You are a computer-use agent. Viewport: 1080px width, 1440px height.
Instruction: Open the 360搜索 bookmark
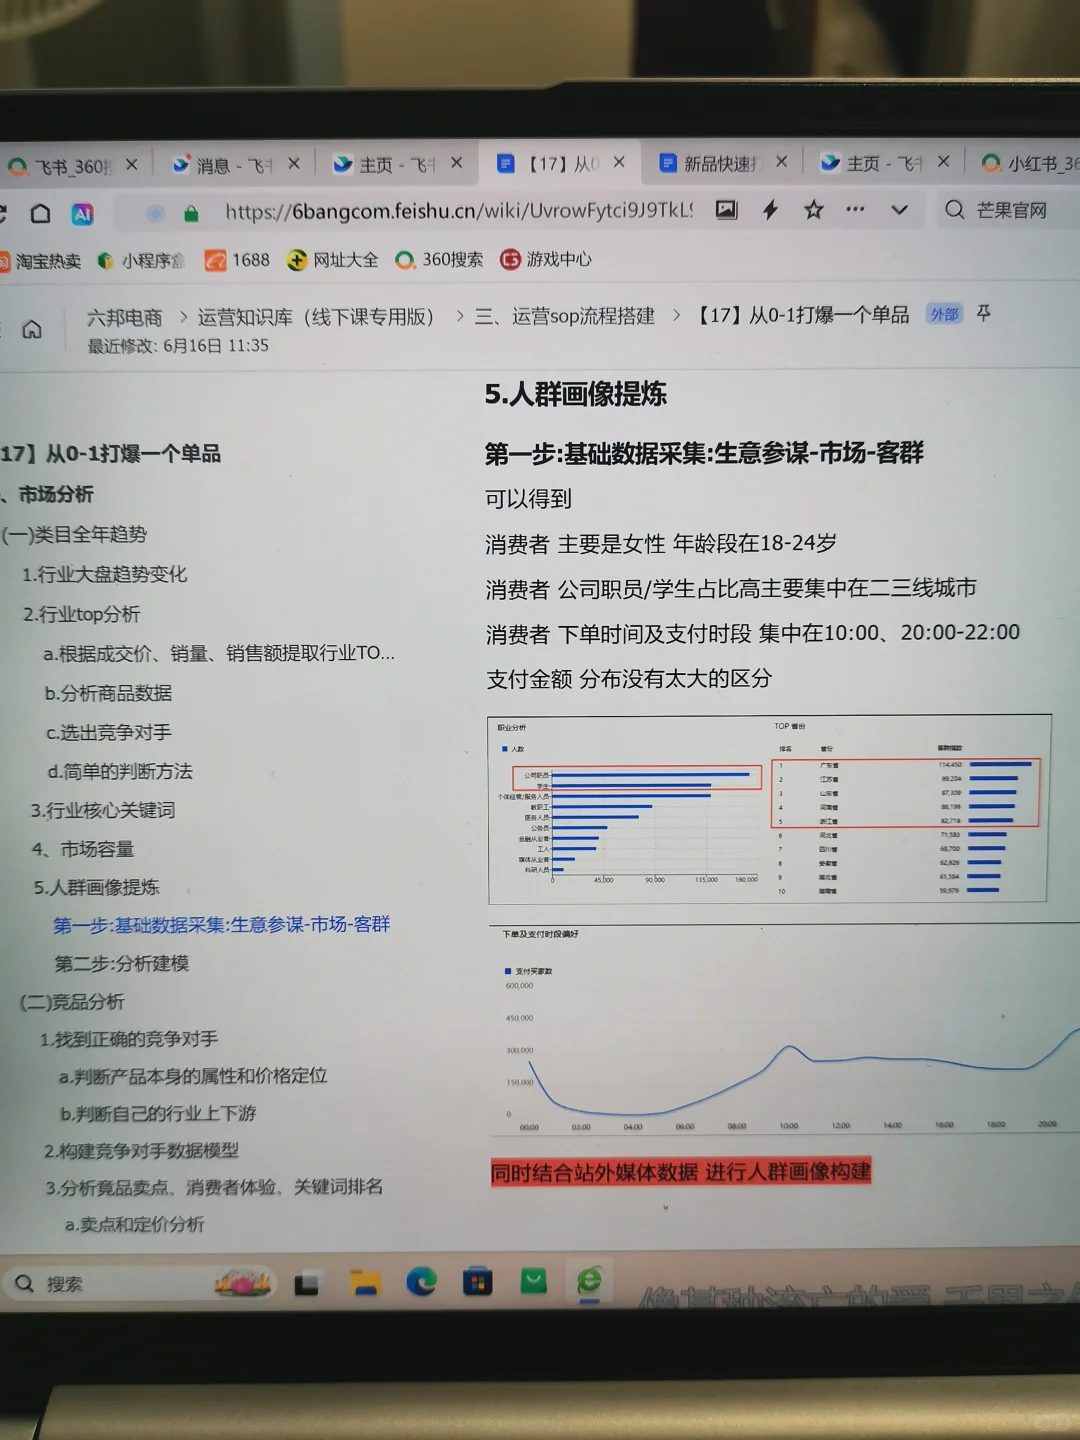(439, 260)
